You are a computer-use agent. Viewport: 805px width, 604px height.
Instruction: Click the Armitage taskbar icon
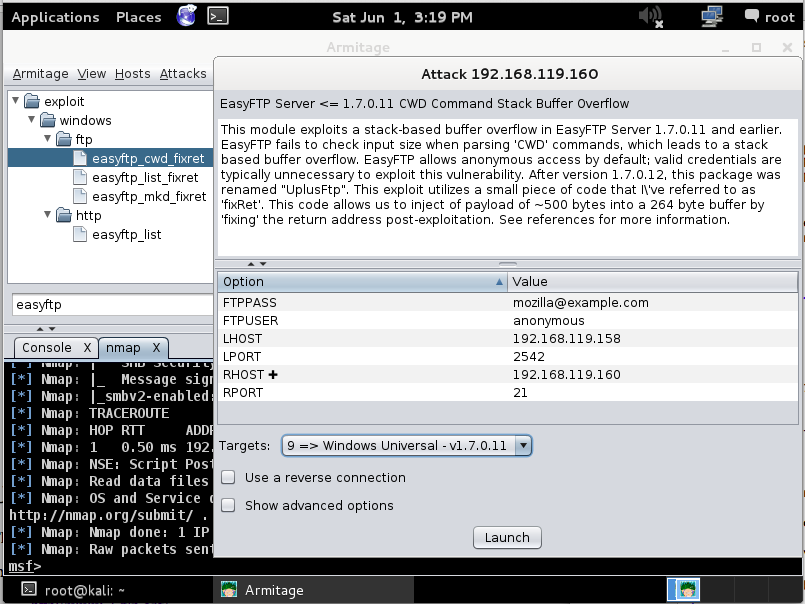point(229,590)
